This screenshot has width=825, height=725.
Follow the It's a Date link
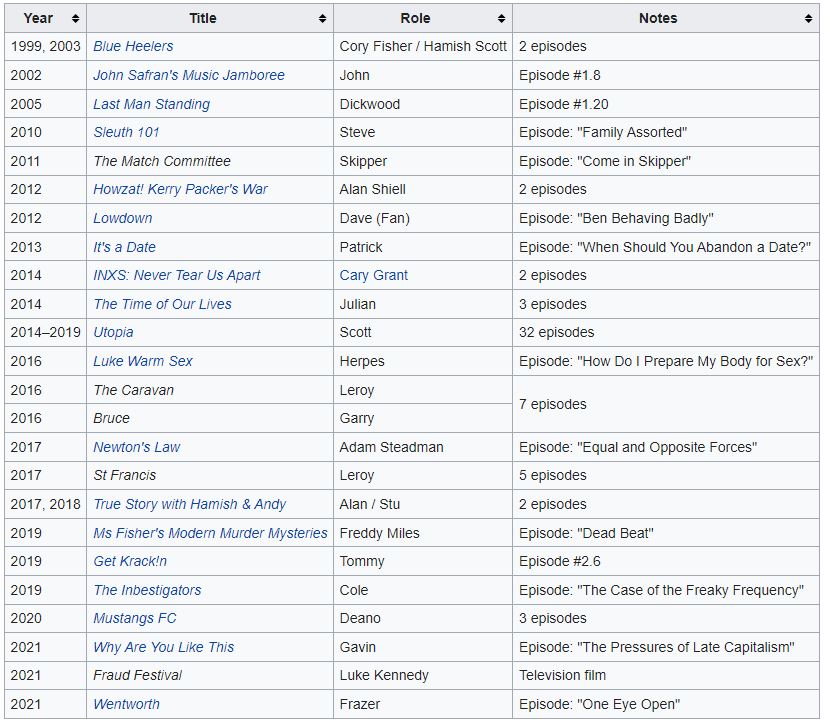[x=125, y=247]
